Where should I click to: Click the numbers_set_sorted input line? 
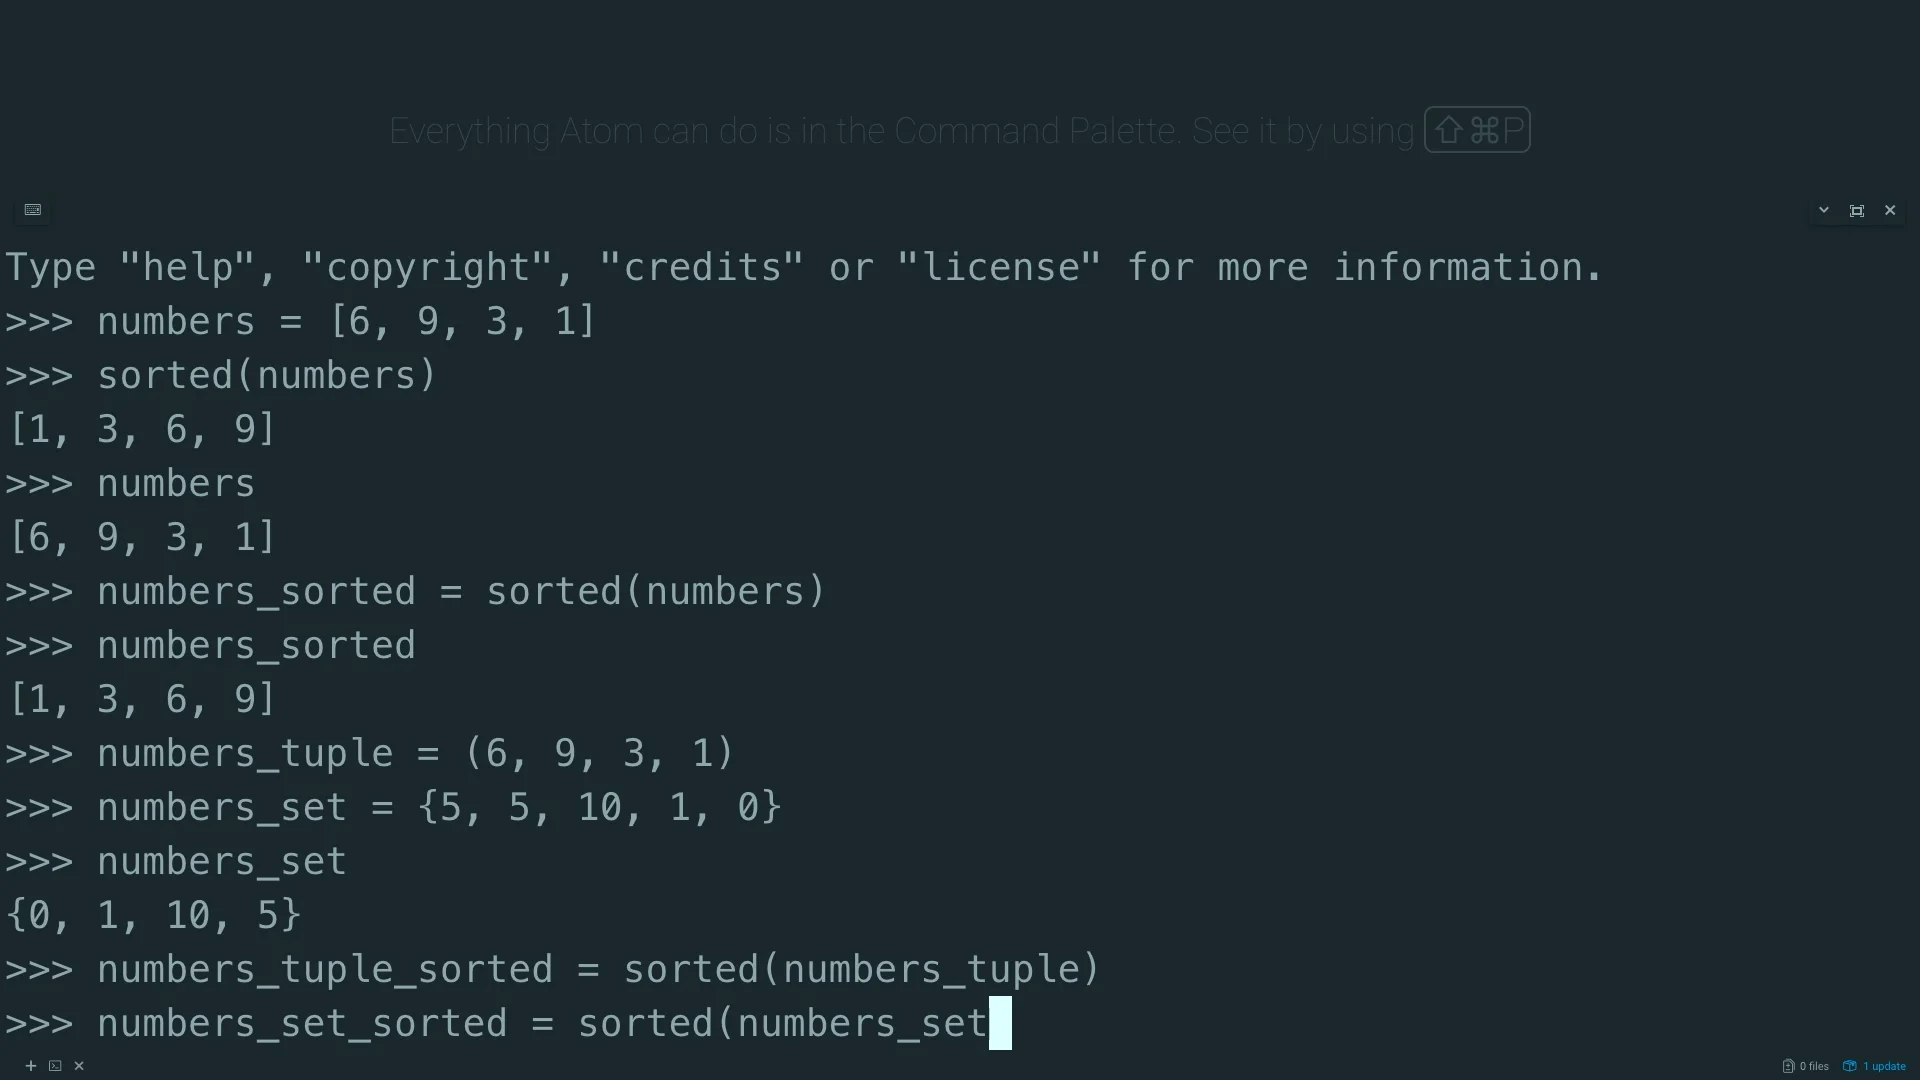click(x=508, y=1023)
